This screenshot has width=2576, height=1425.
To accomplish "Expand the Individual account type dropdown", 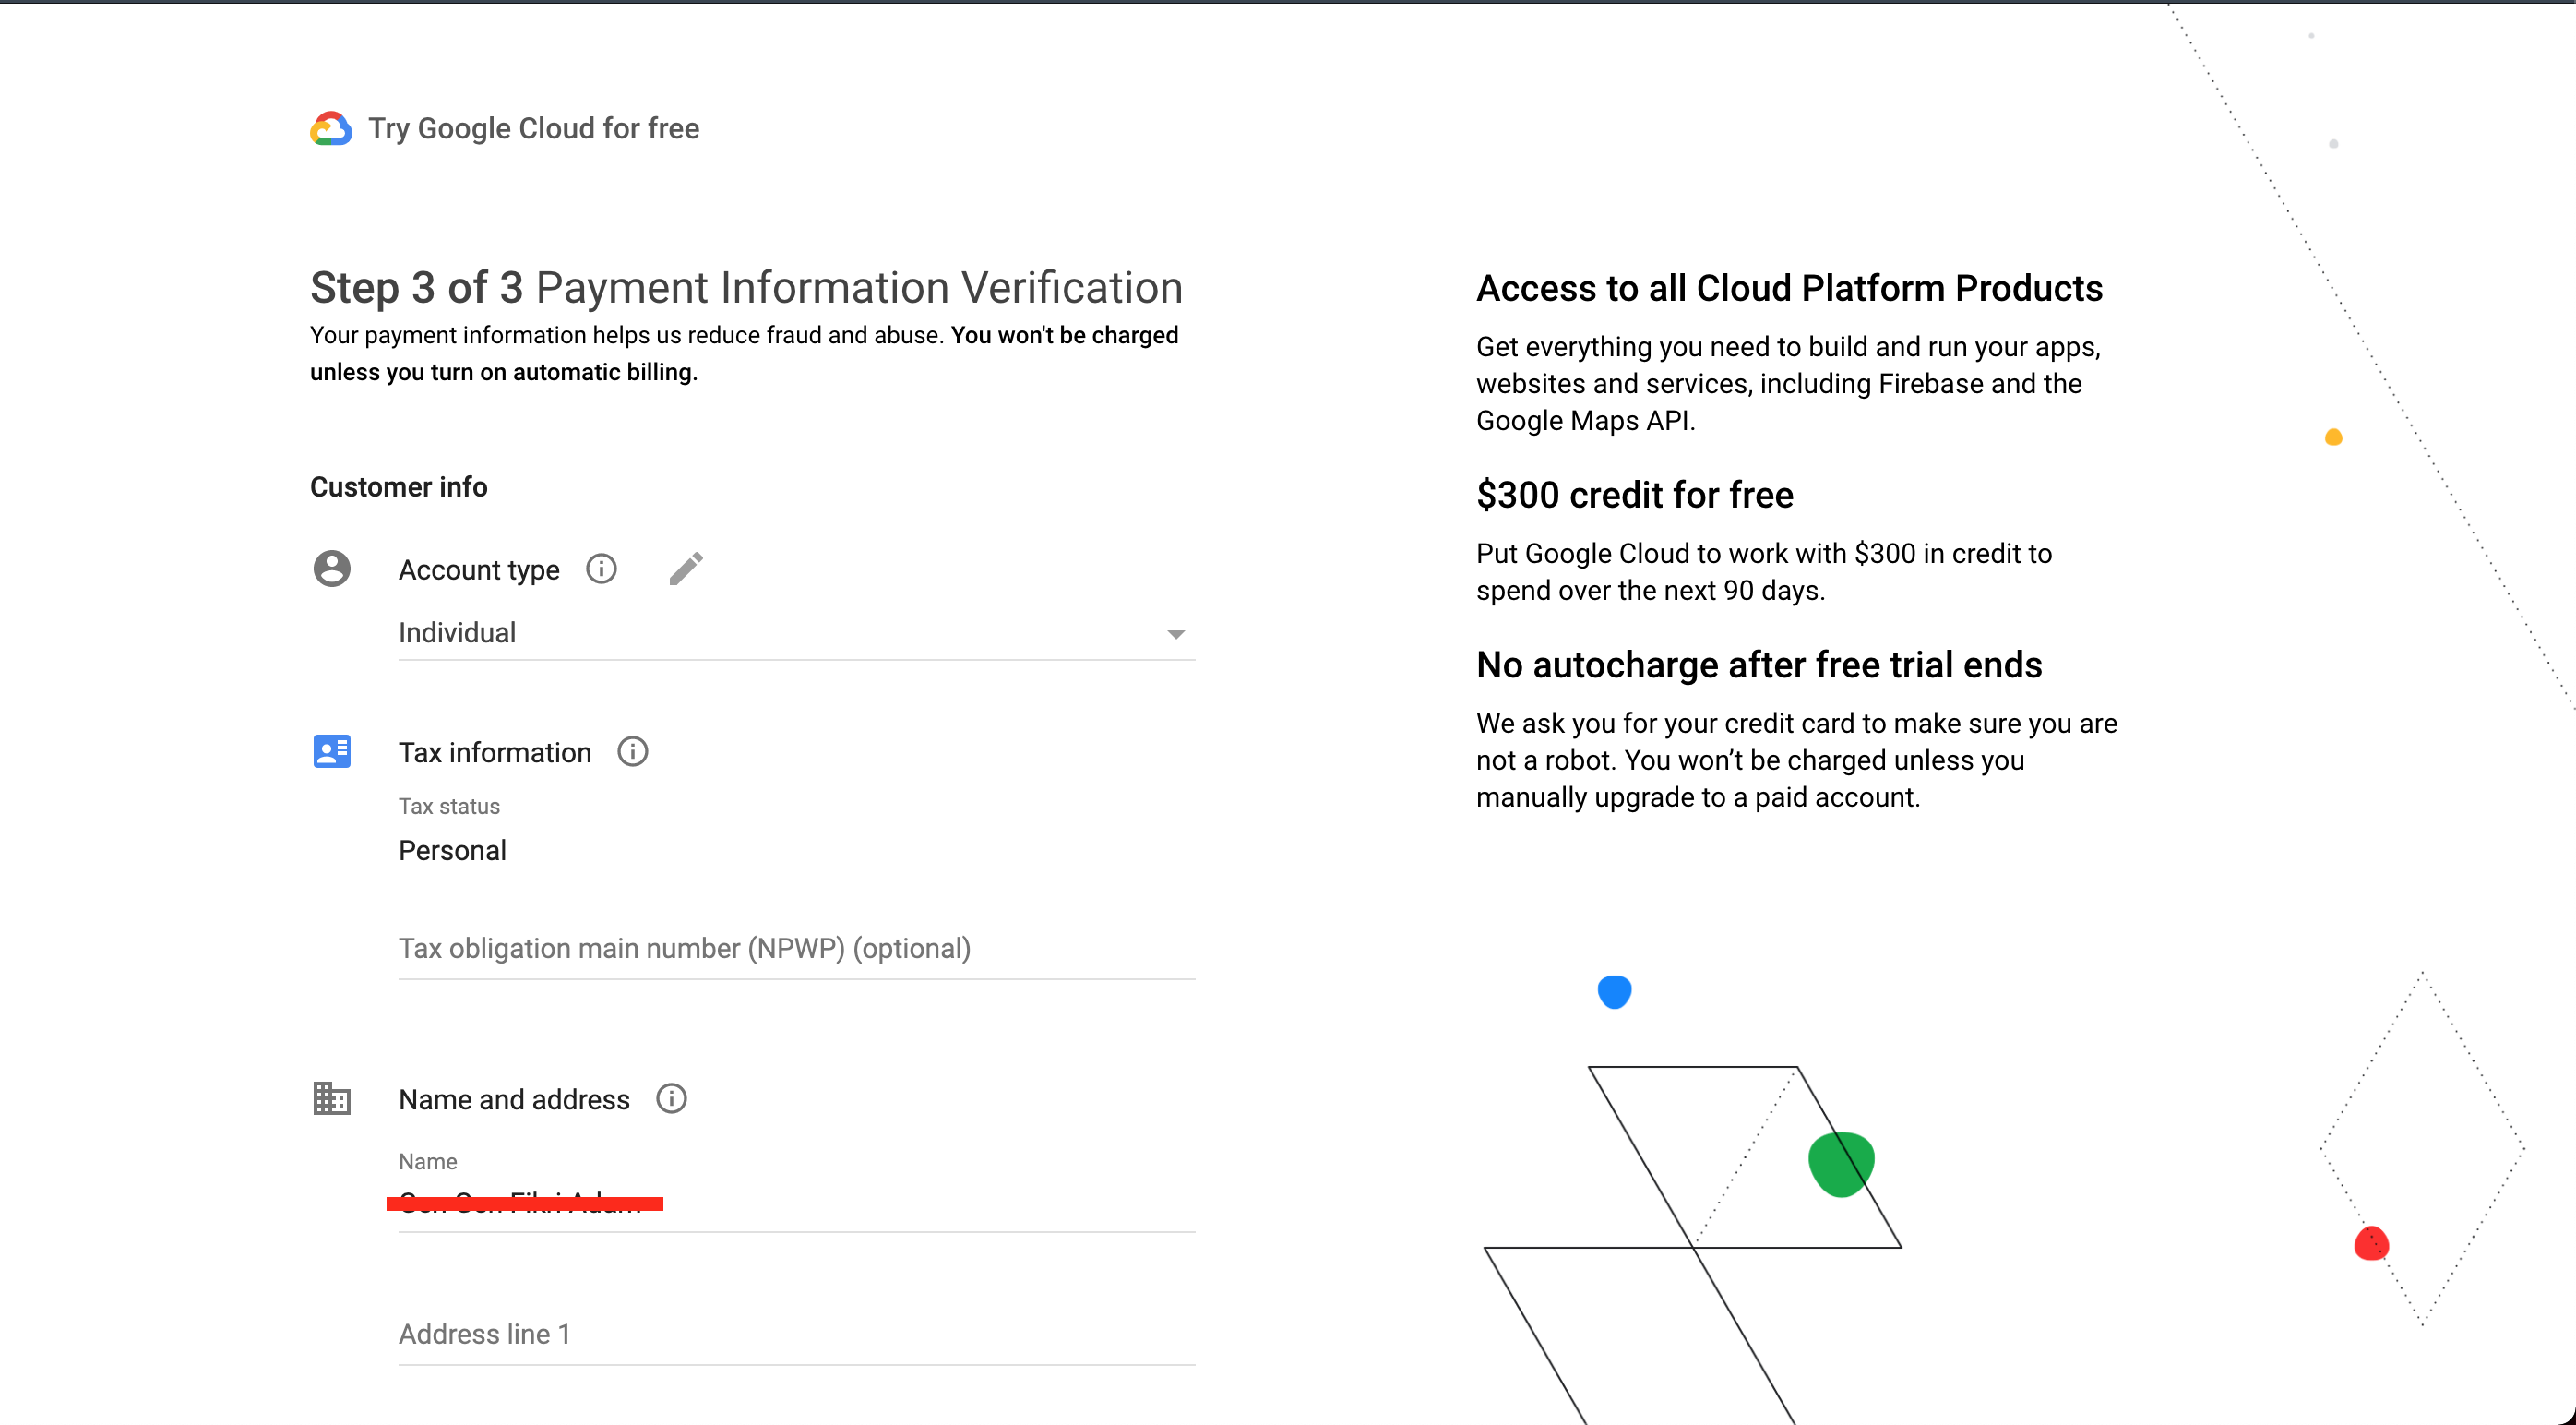I will [796, 633].
